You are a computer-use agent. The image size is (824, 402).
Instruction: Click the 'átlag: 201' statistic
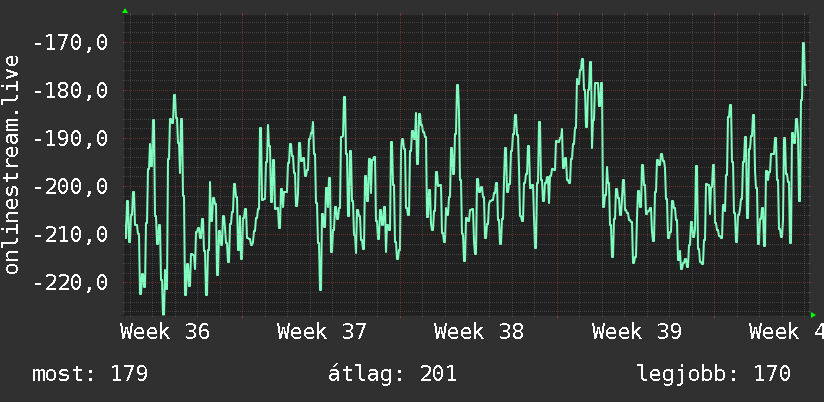392,374
